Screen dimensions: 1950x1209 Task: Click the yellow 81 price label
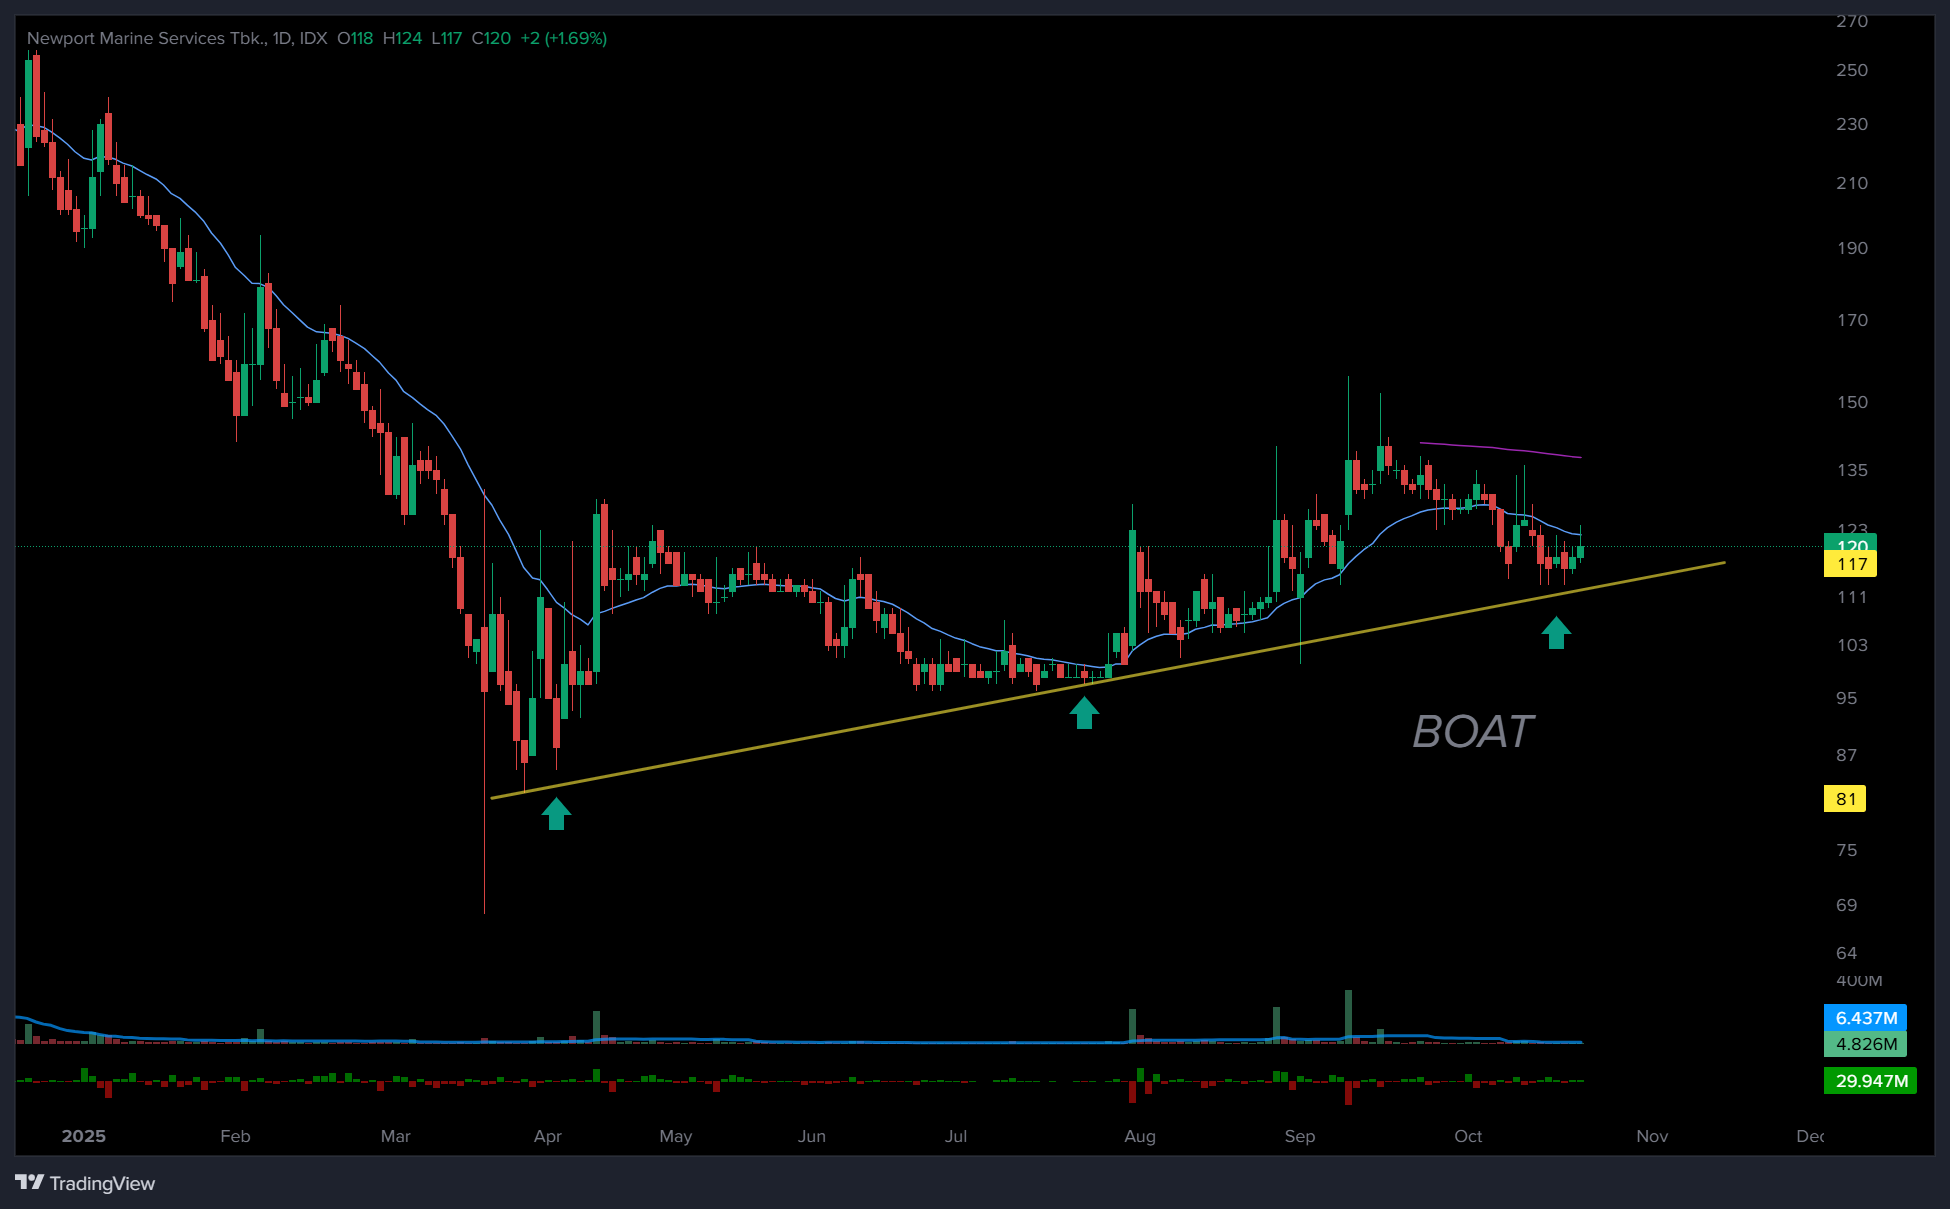1845,799
